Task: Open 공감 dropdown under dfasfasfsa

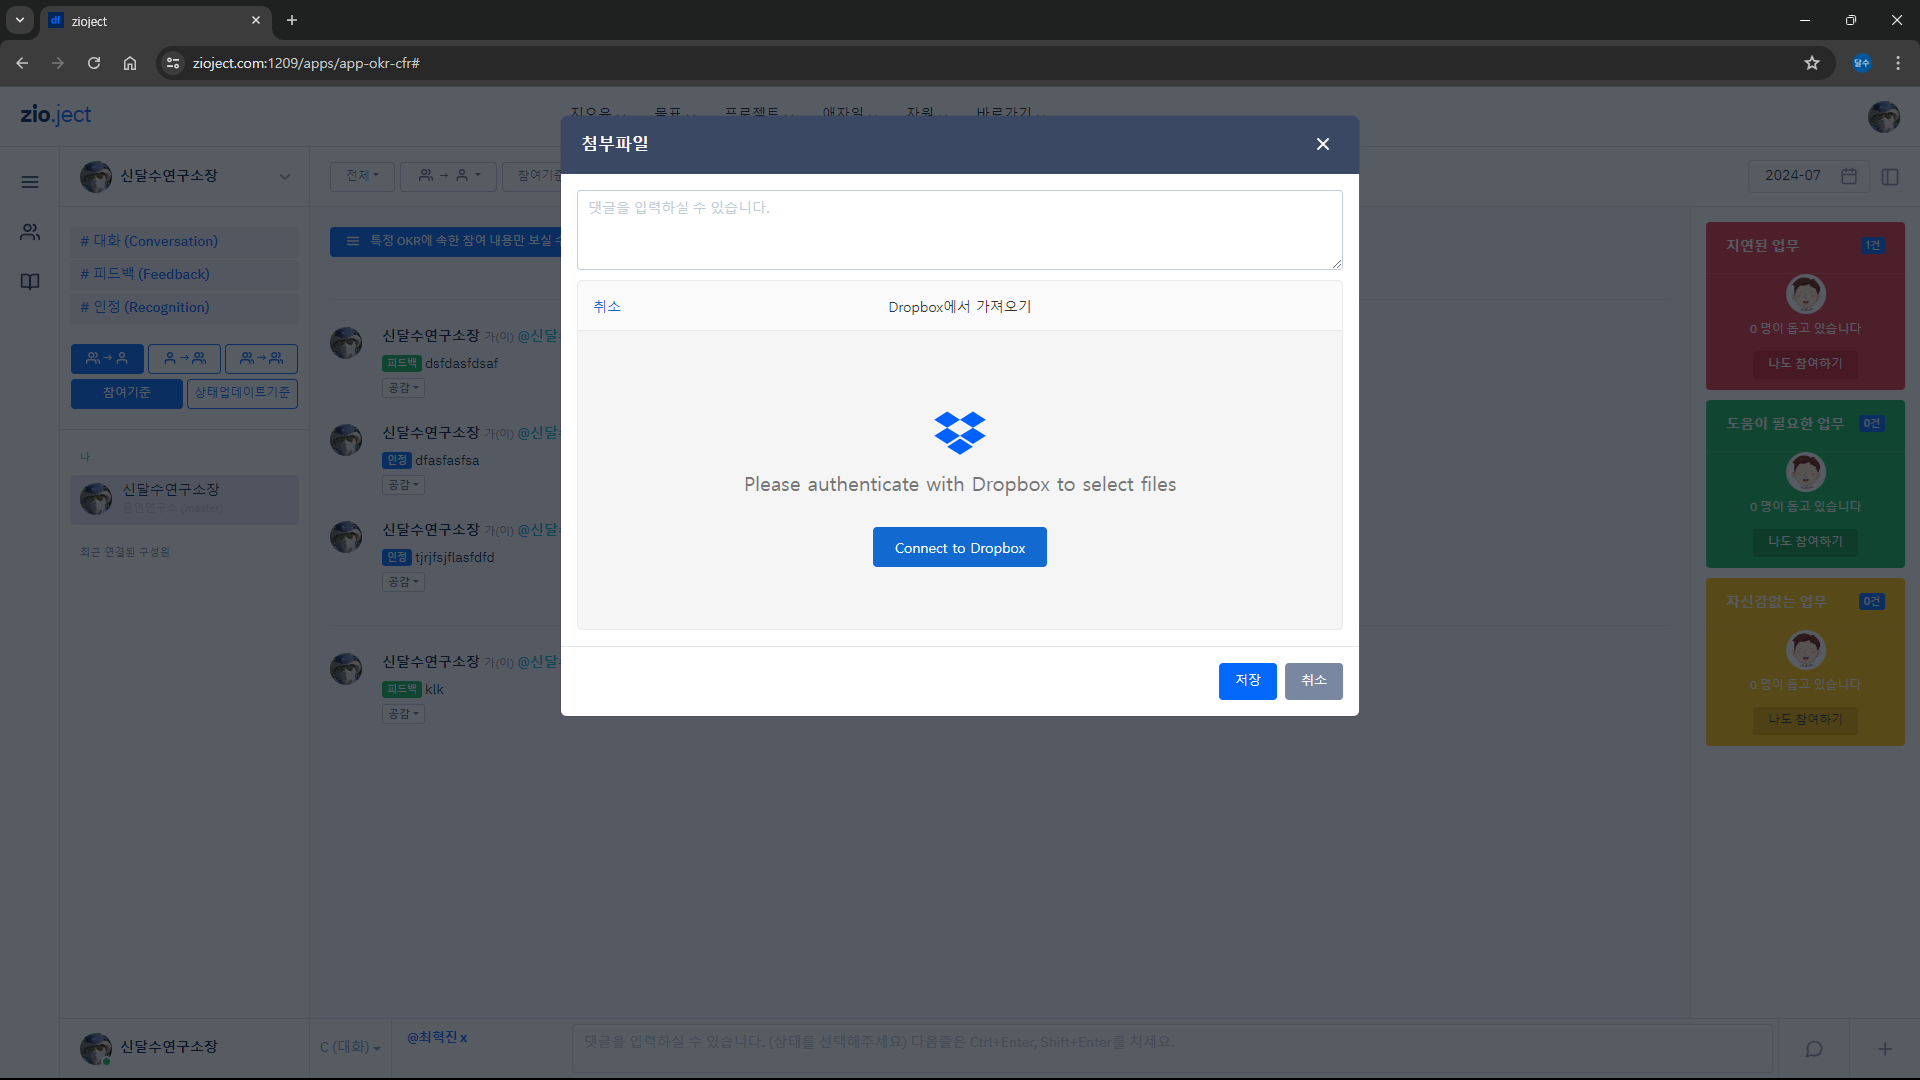Action: (404, 485)
